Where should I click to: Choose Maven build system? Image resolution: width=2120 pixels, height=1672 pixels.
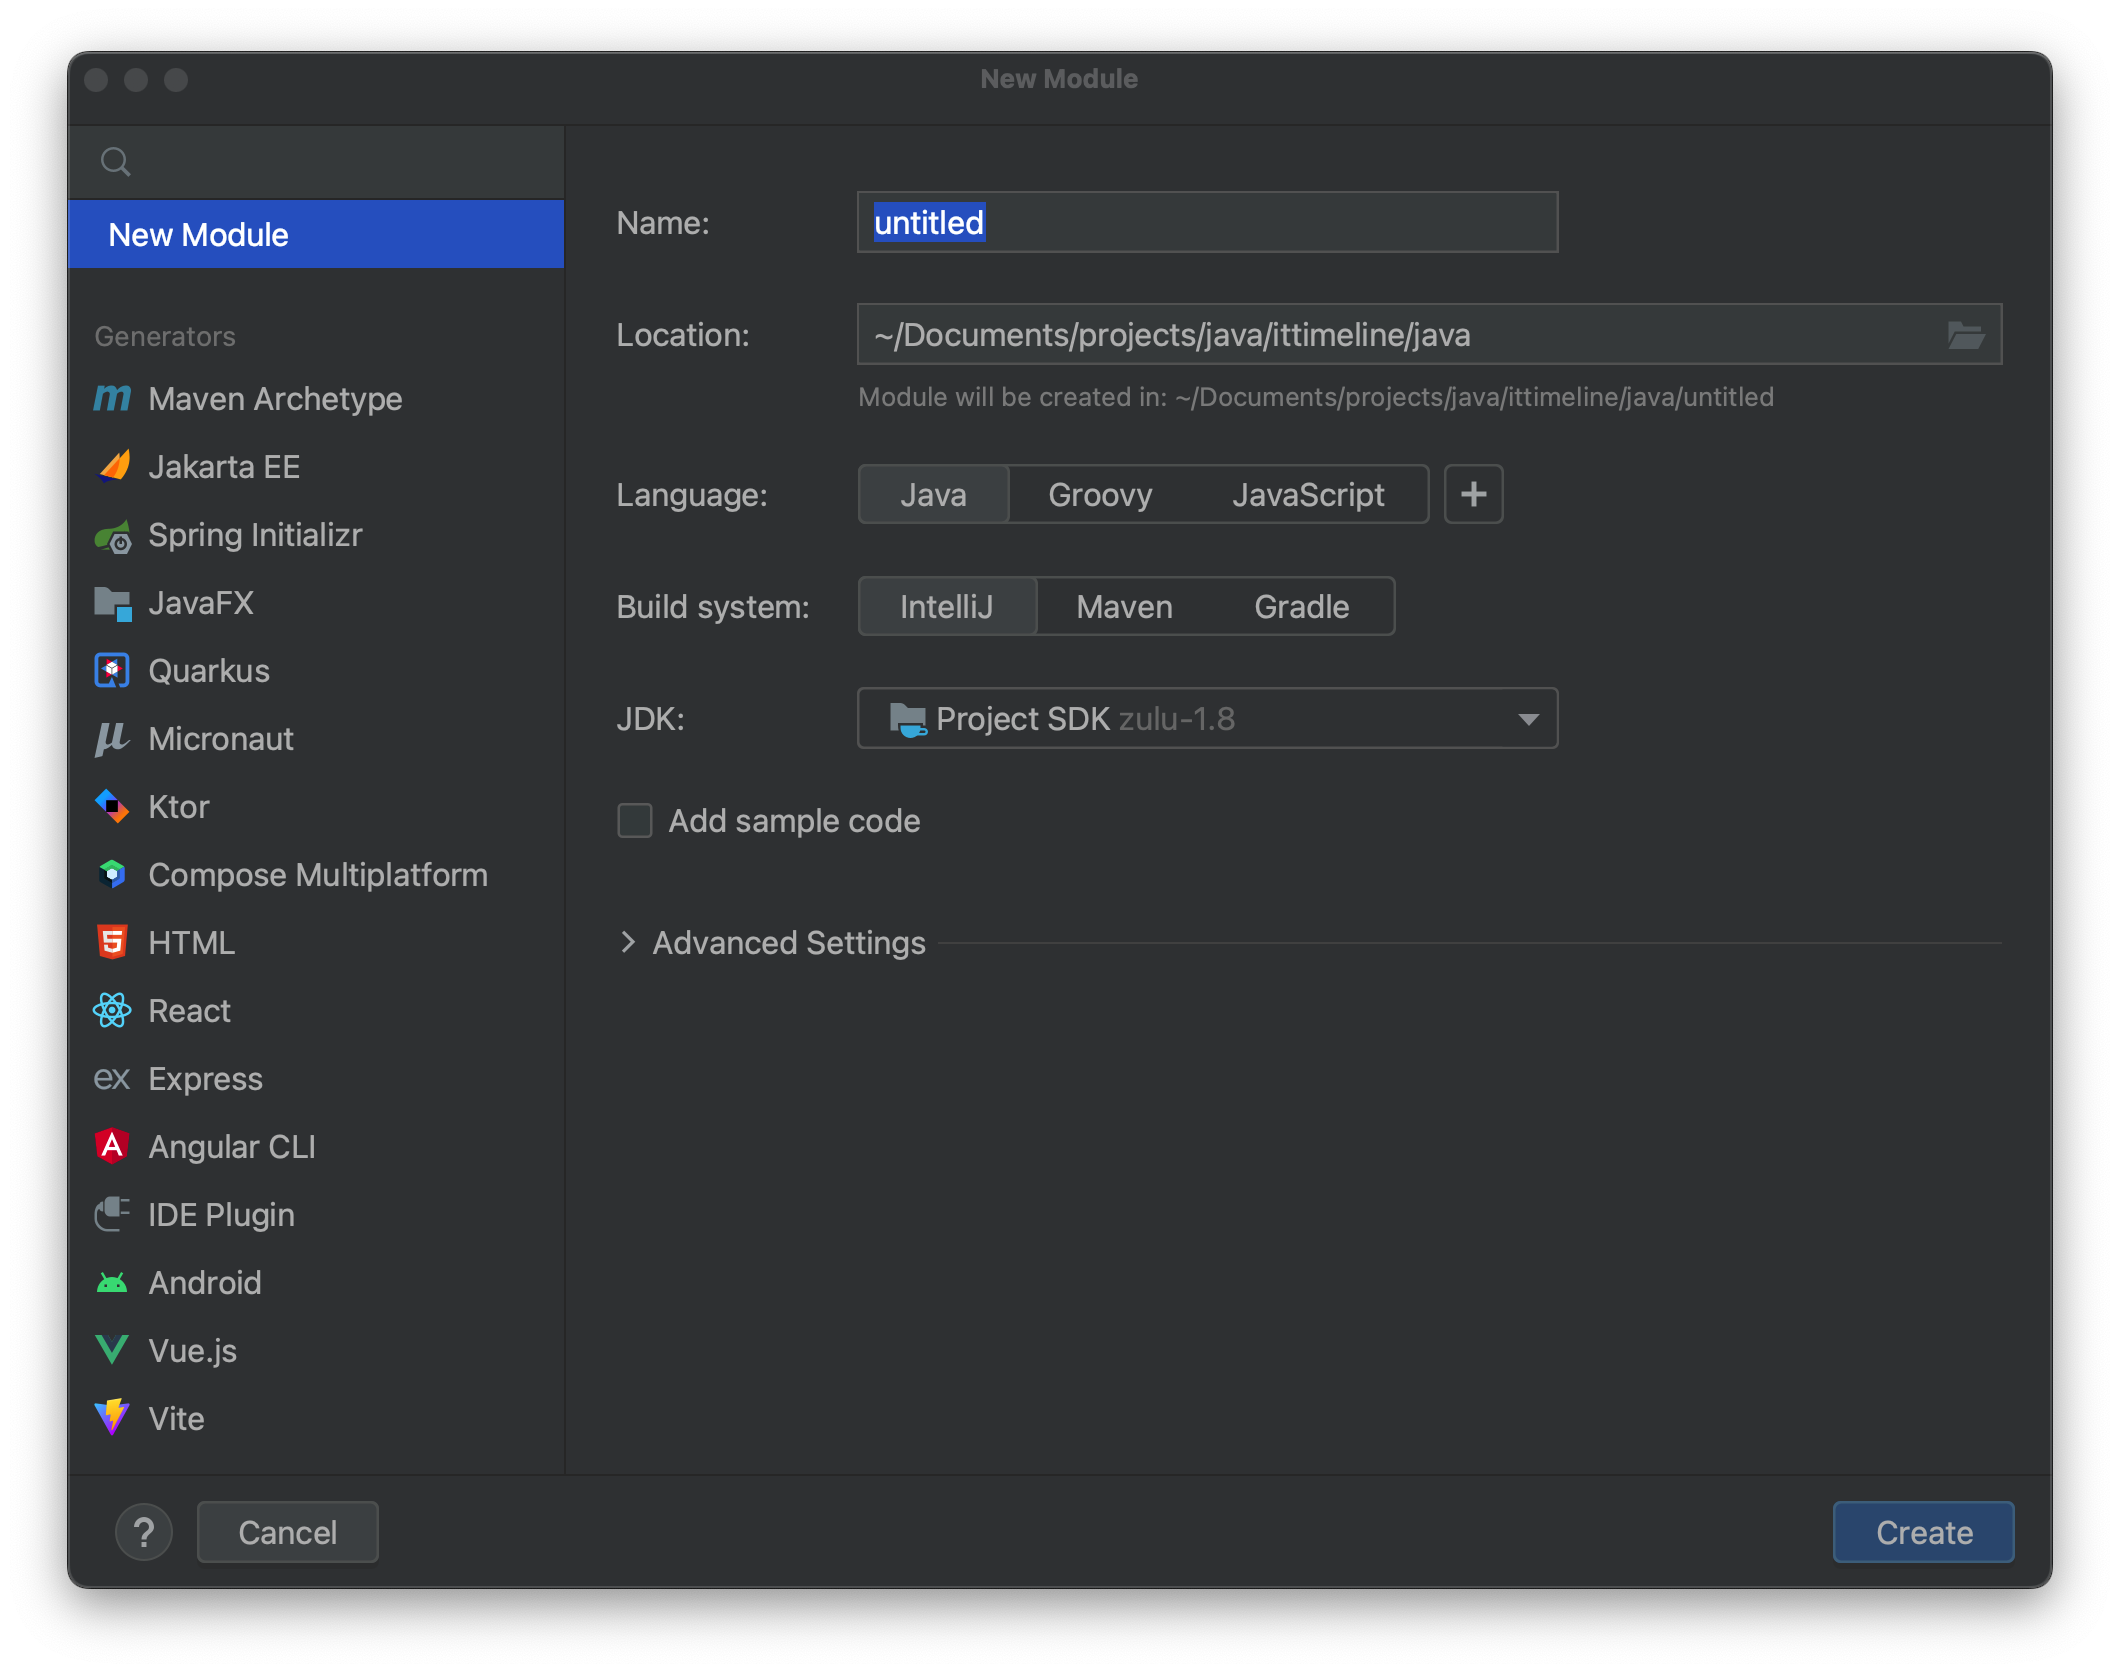(x=1124, y=606)
